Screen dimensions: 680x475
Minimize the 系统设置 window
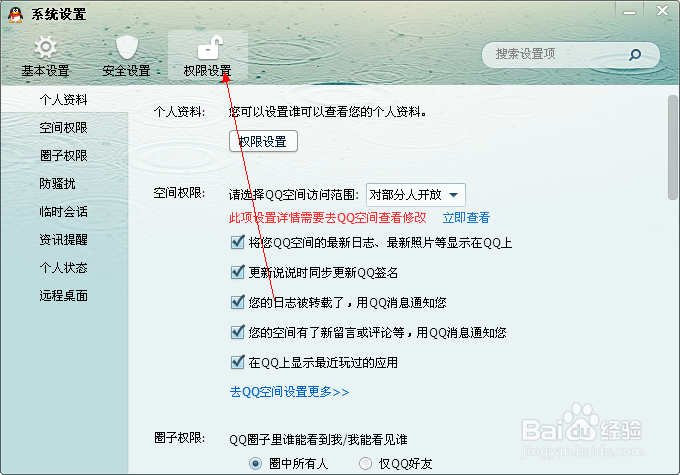click(629, 11)
